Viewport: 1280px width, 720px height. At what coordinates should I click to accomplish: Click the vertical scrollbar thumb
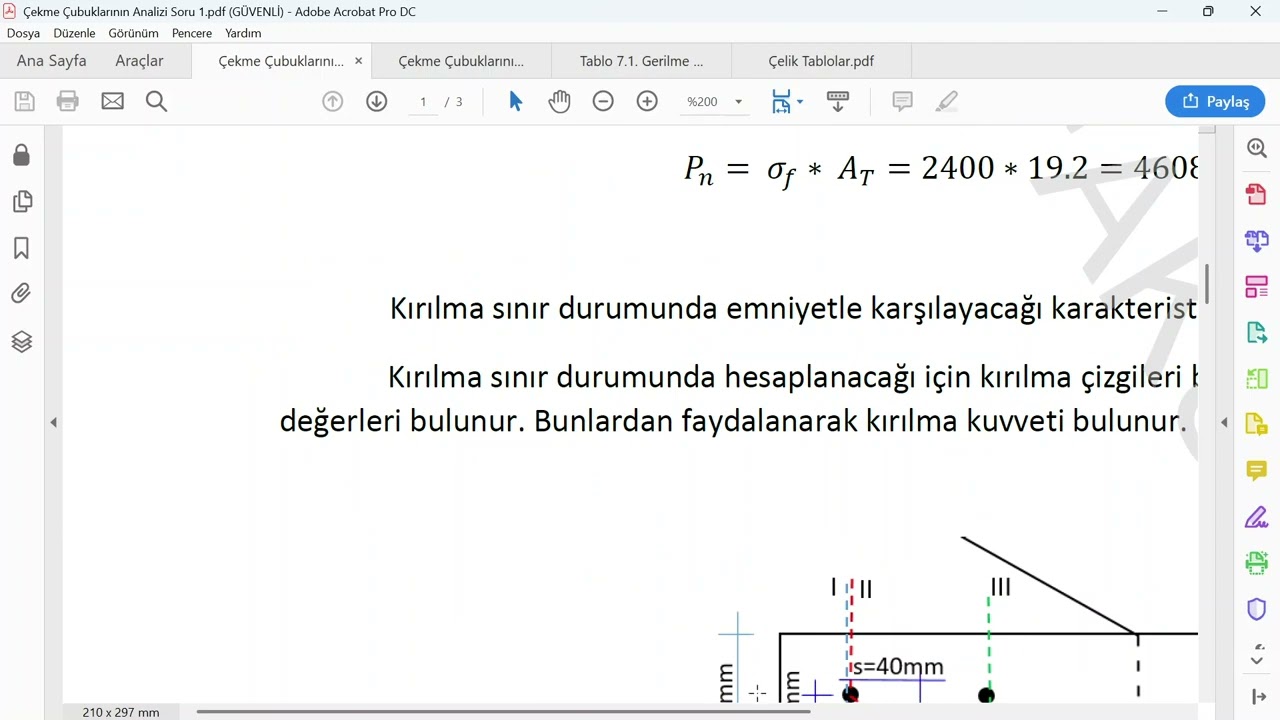[x=1207, y=284]
